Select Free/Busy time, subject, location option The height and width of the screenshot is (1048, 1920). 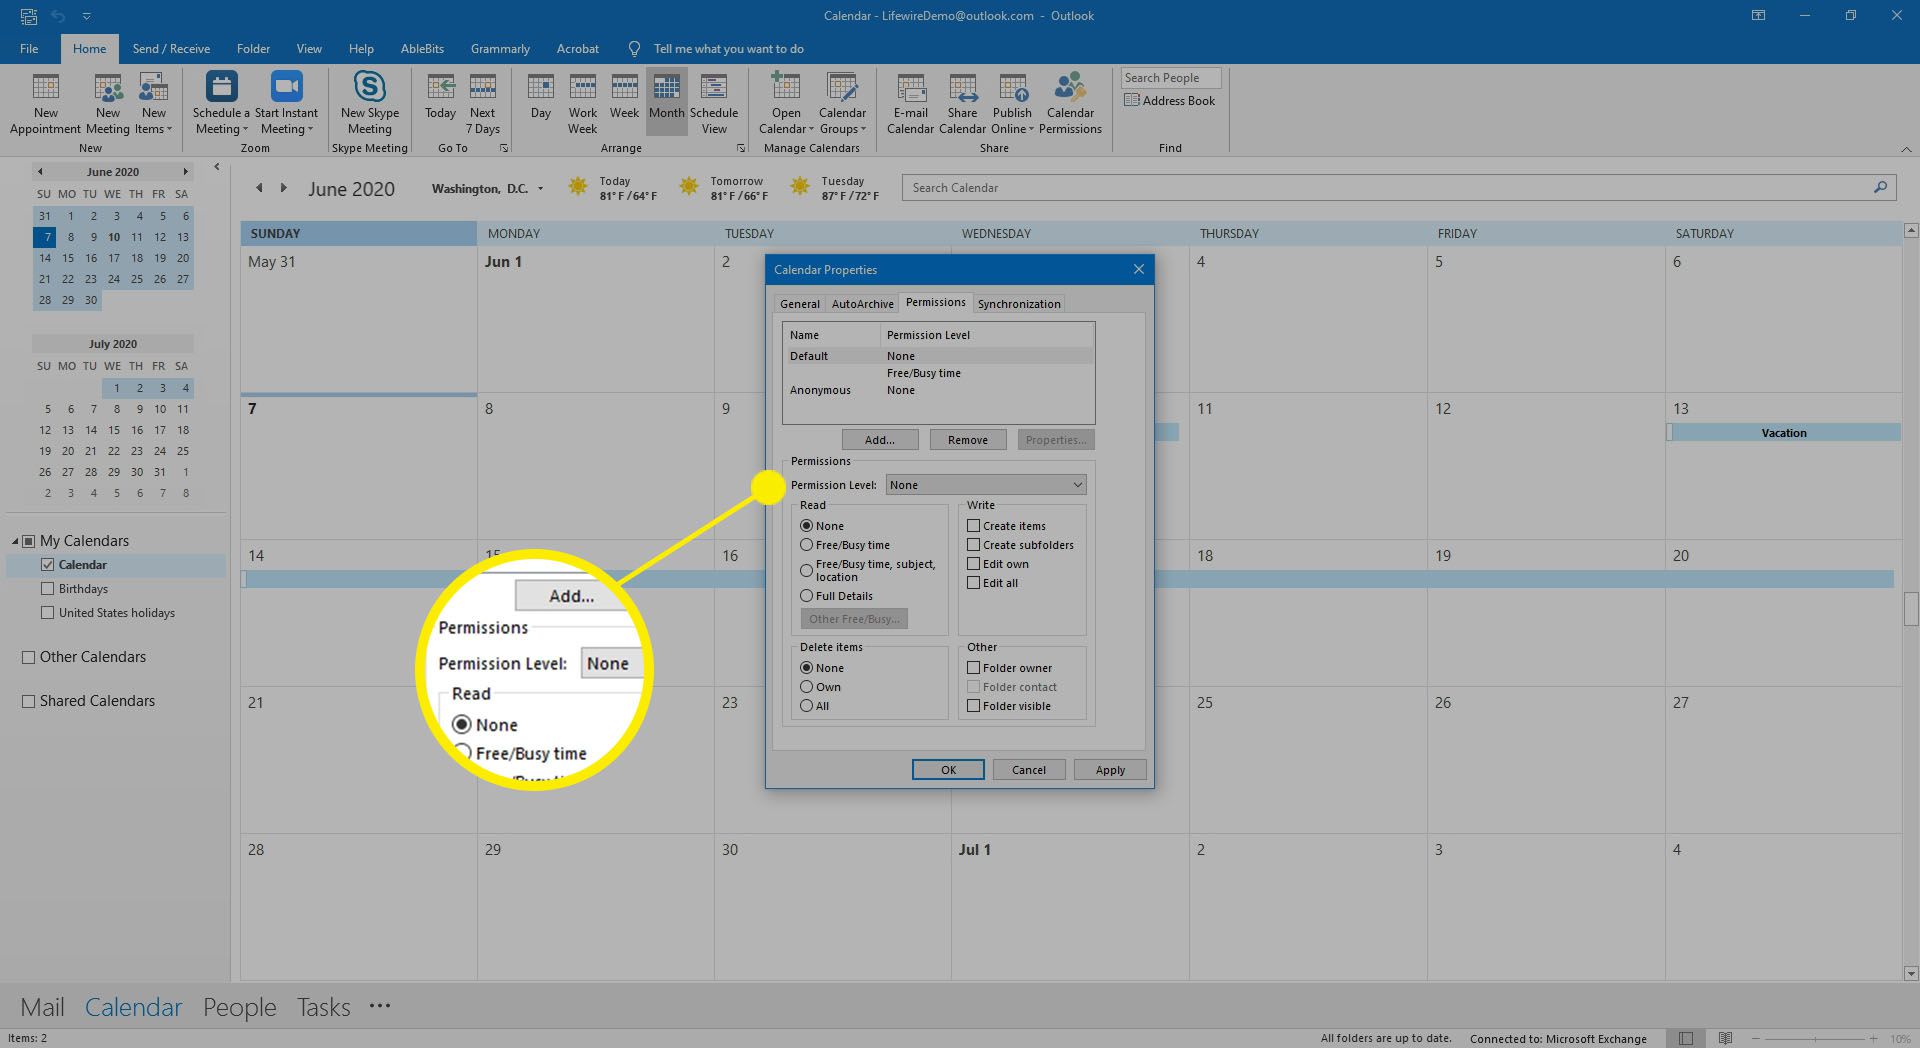click(806, 570)
